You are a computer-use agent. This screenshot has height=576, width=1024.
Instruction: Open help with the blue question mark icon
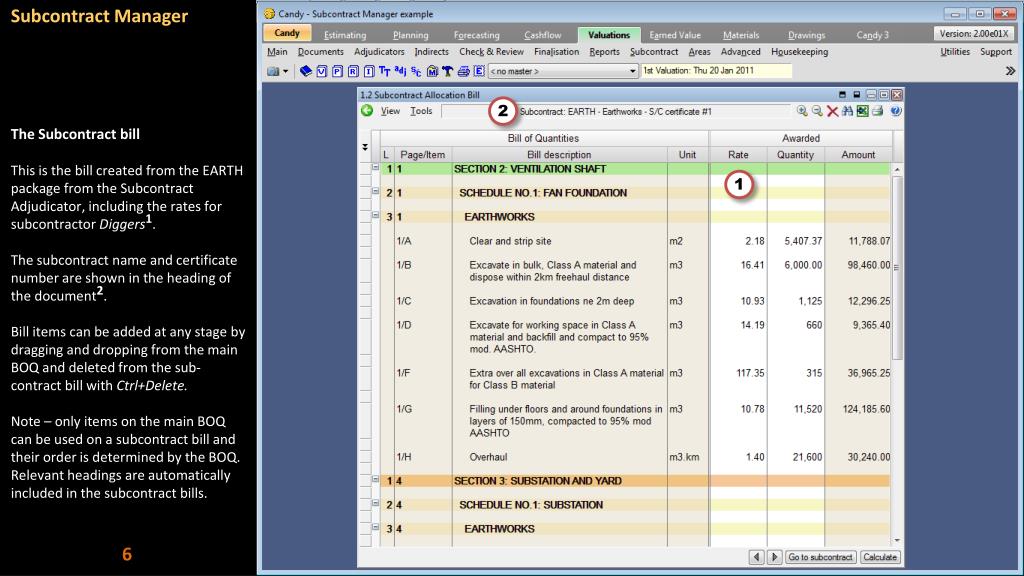click(x=896, y=112)
